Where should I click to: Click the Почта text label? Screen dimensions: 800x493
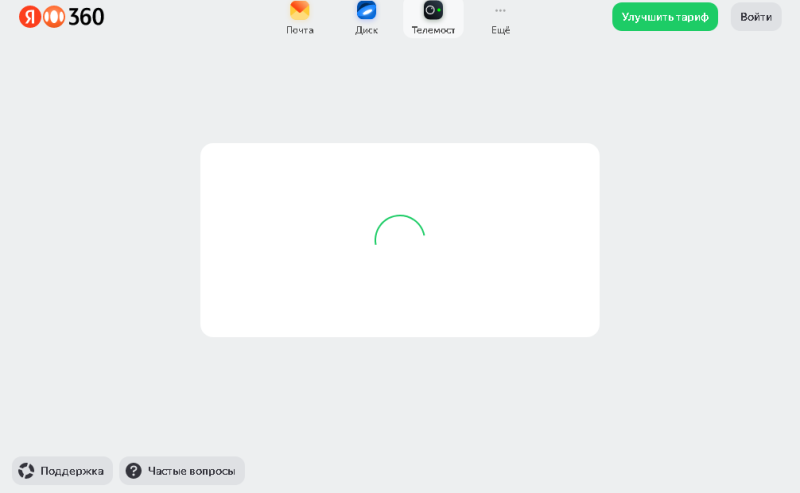[300, 30]
